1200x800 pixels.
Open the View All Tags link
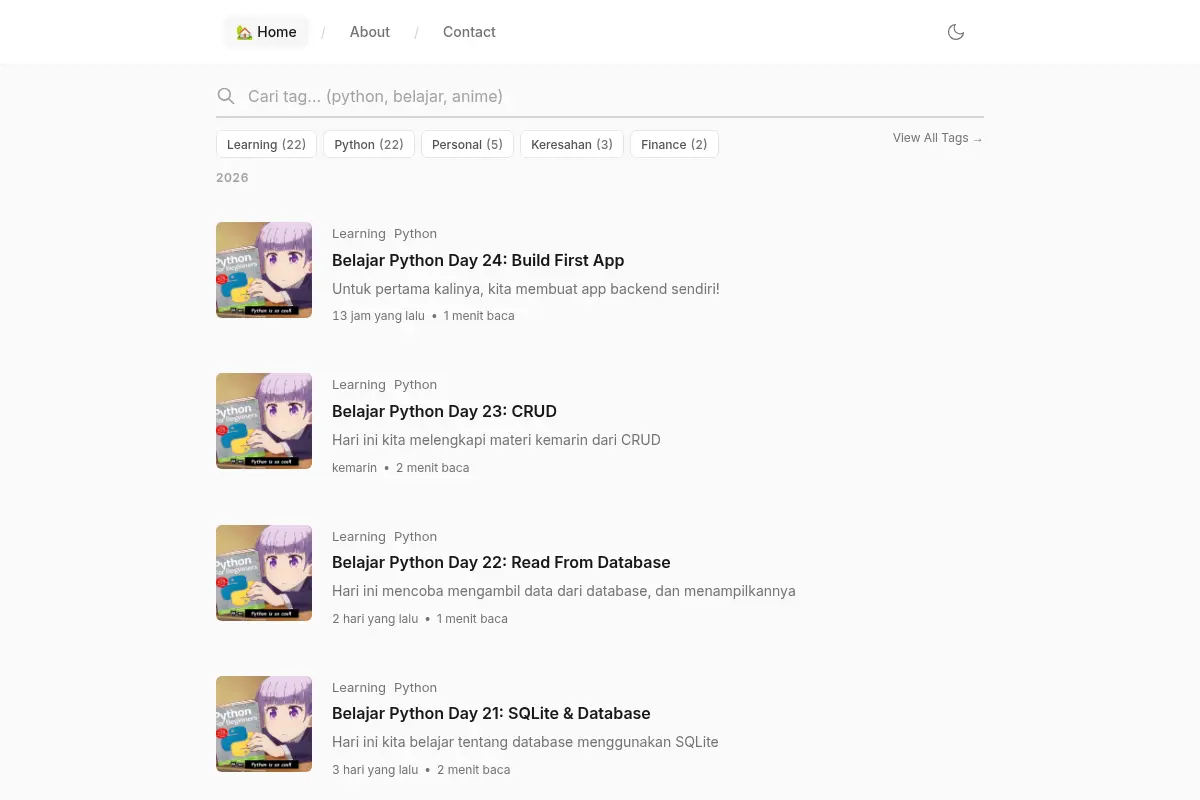pyautogui.click(x=938, y=138)
